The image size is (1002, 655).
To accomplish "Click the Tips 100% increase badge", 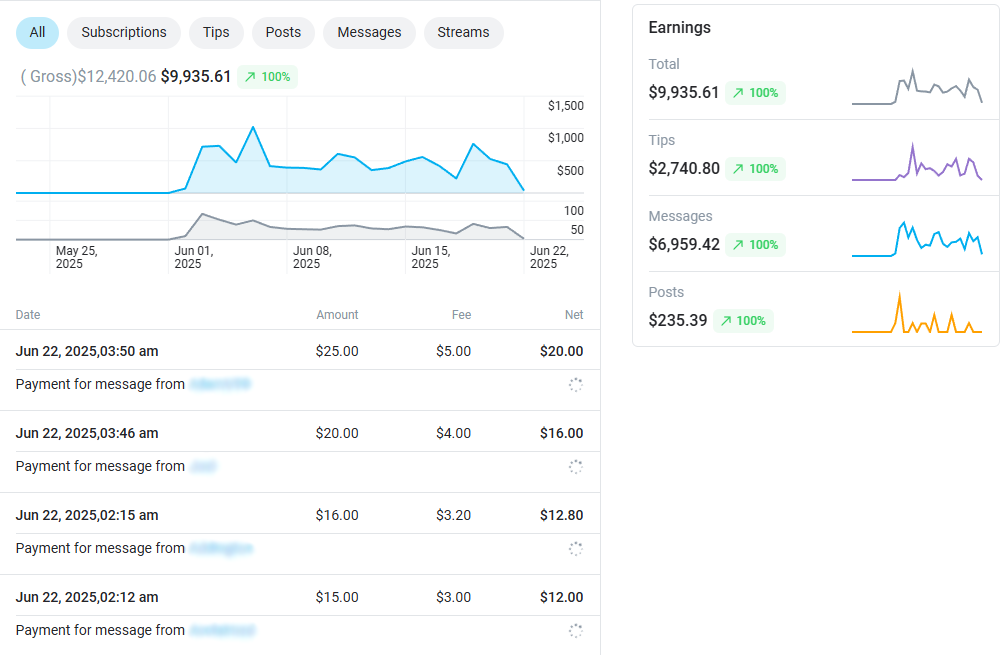I will 755,169.
